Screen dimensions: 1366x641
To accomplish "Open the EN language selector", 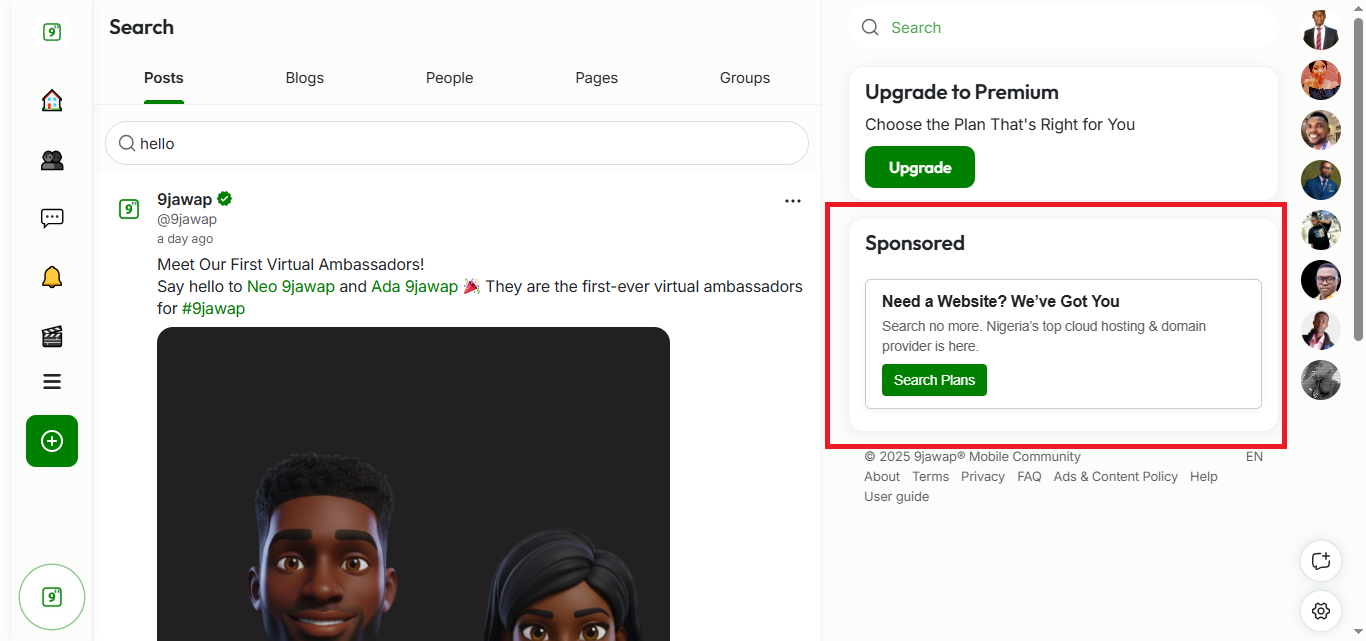I will point(1254,457).
